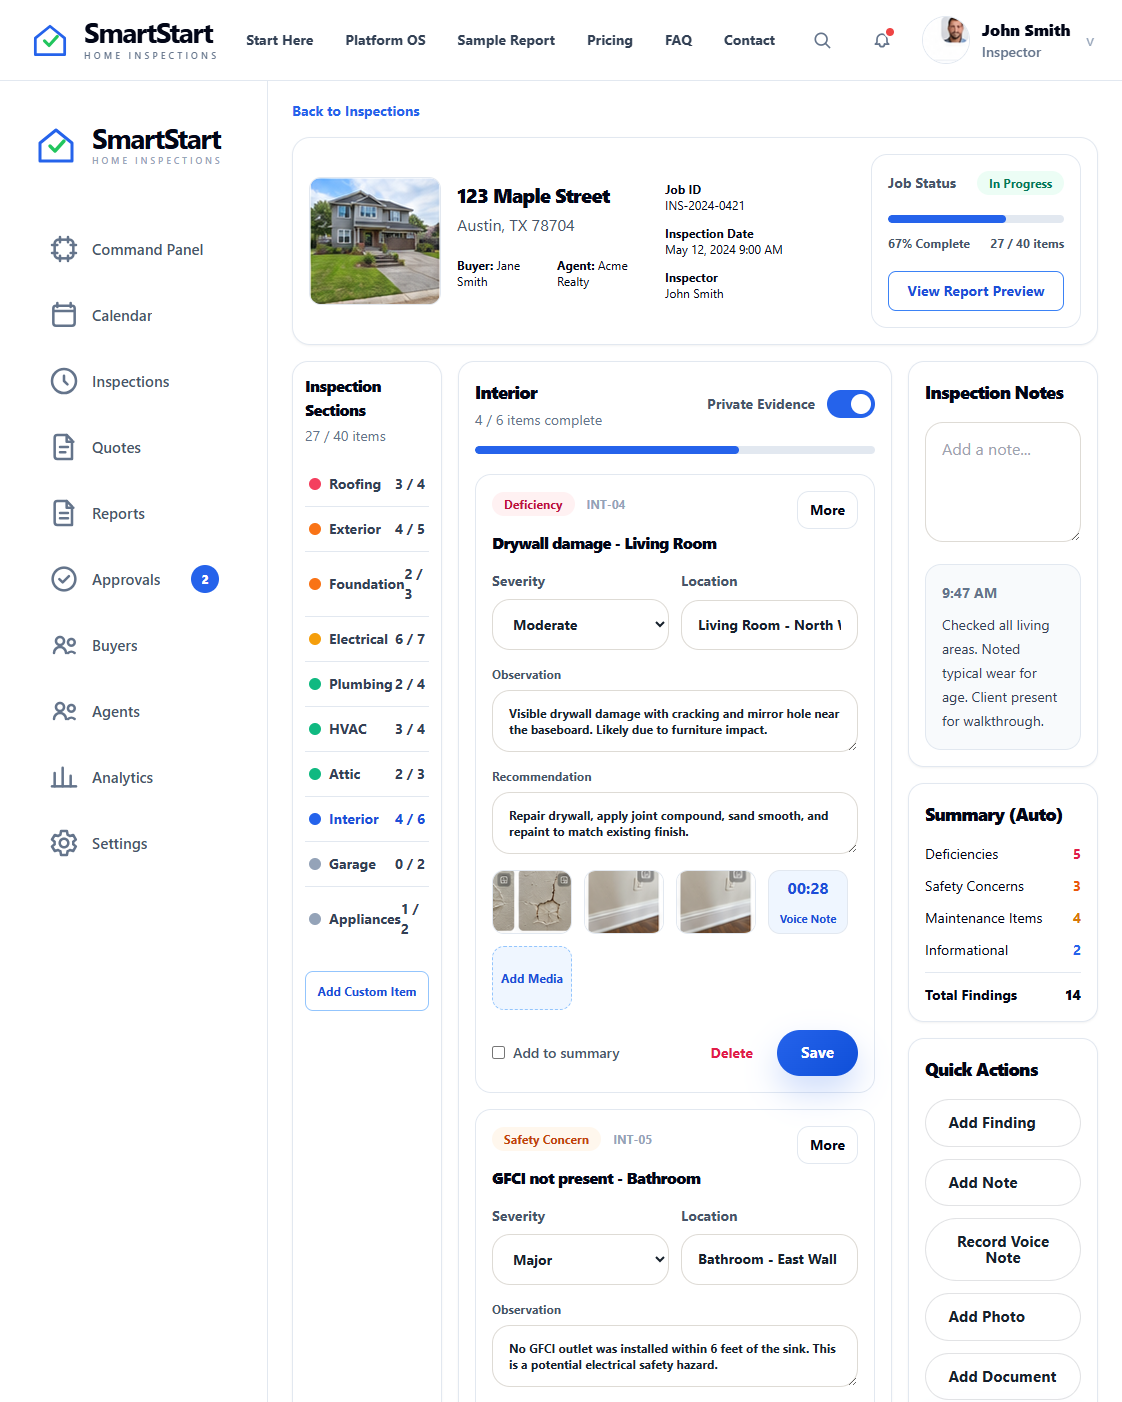The height and width of the screenshot is (1402, 1122).
Task: Open More menu for INT-04
Action: pyautogui.click(x=827, y=510)
